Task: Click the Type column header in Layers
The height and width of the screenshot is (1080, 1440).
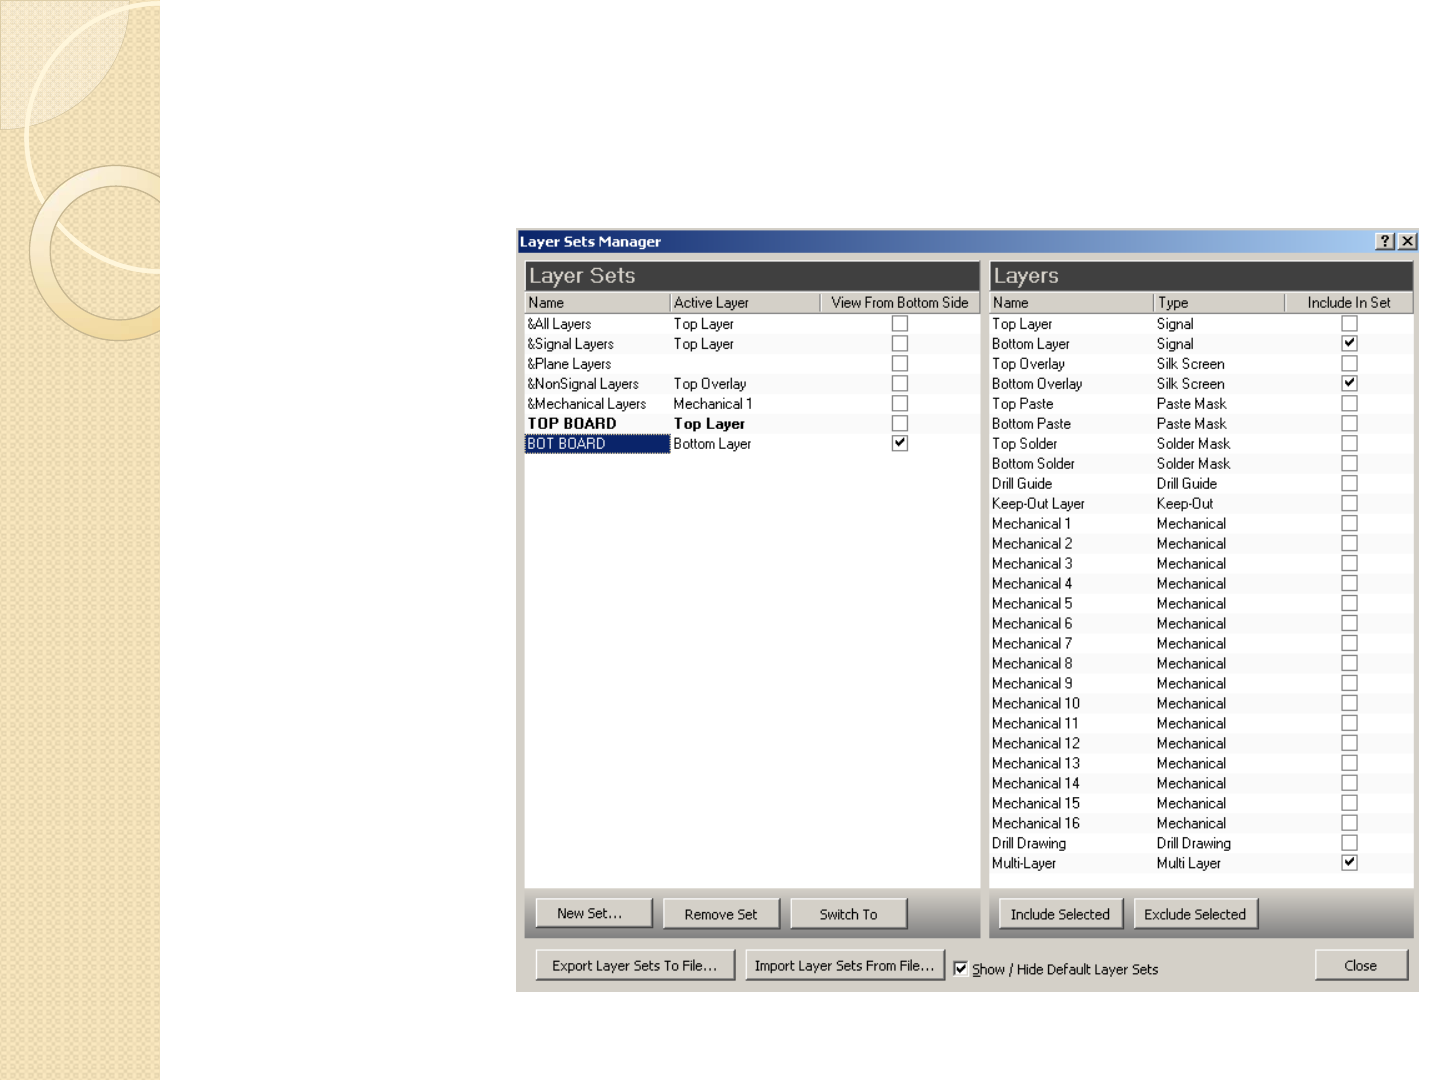Action: pos(1219,303)
